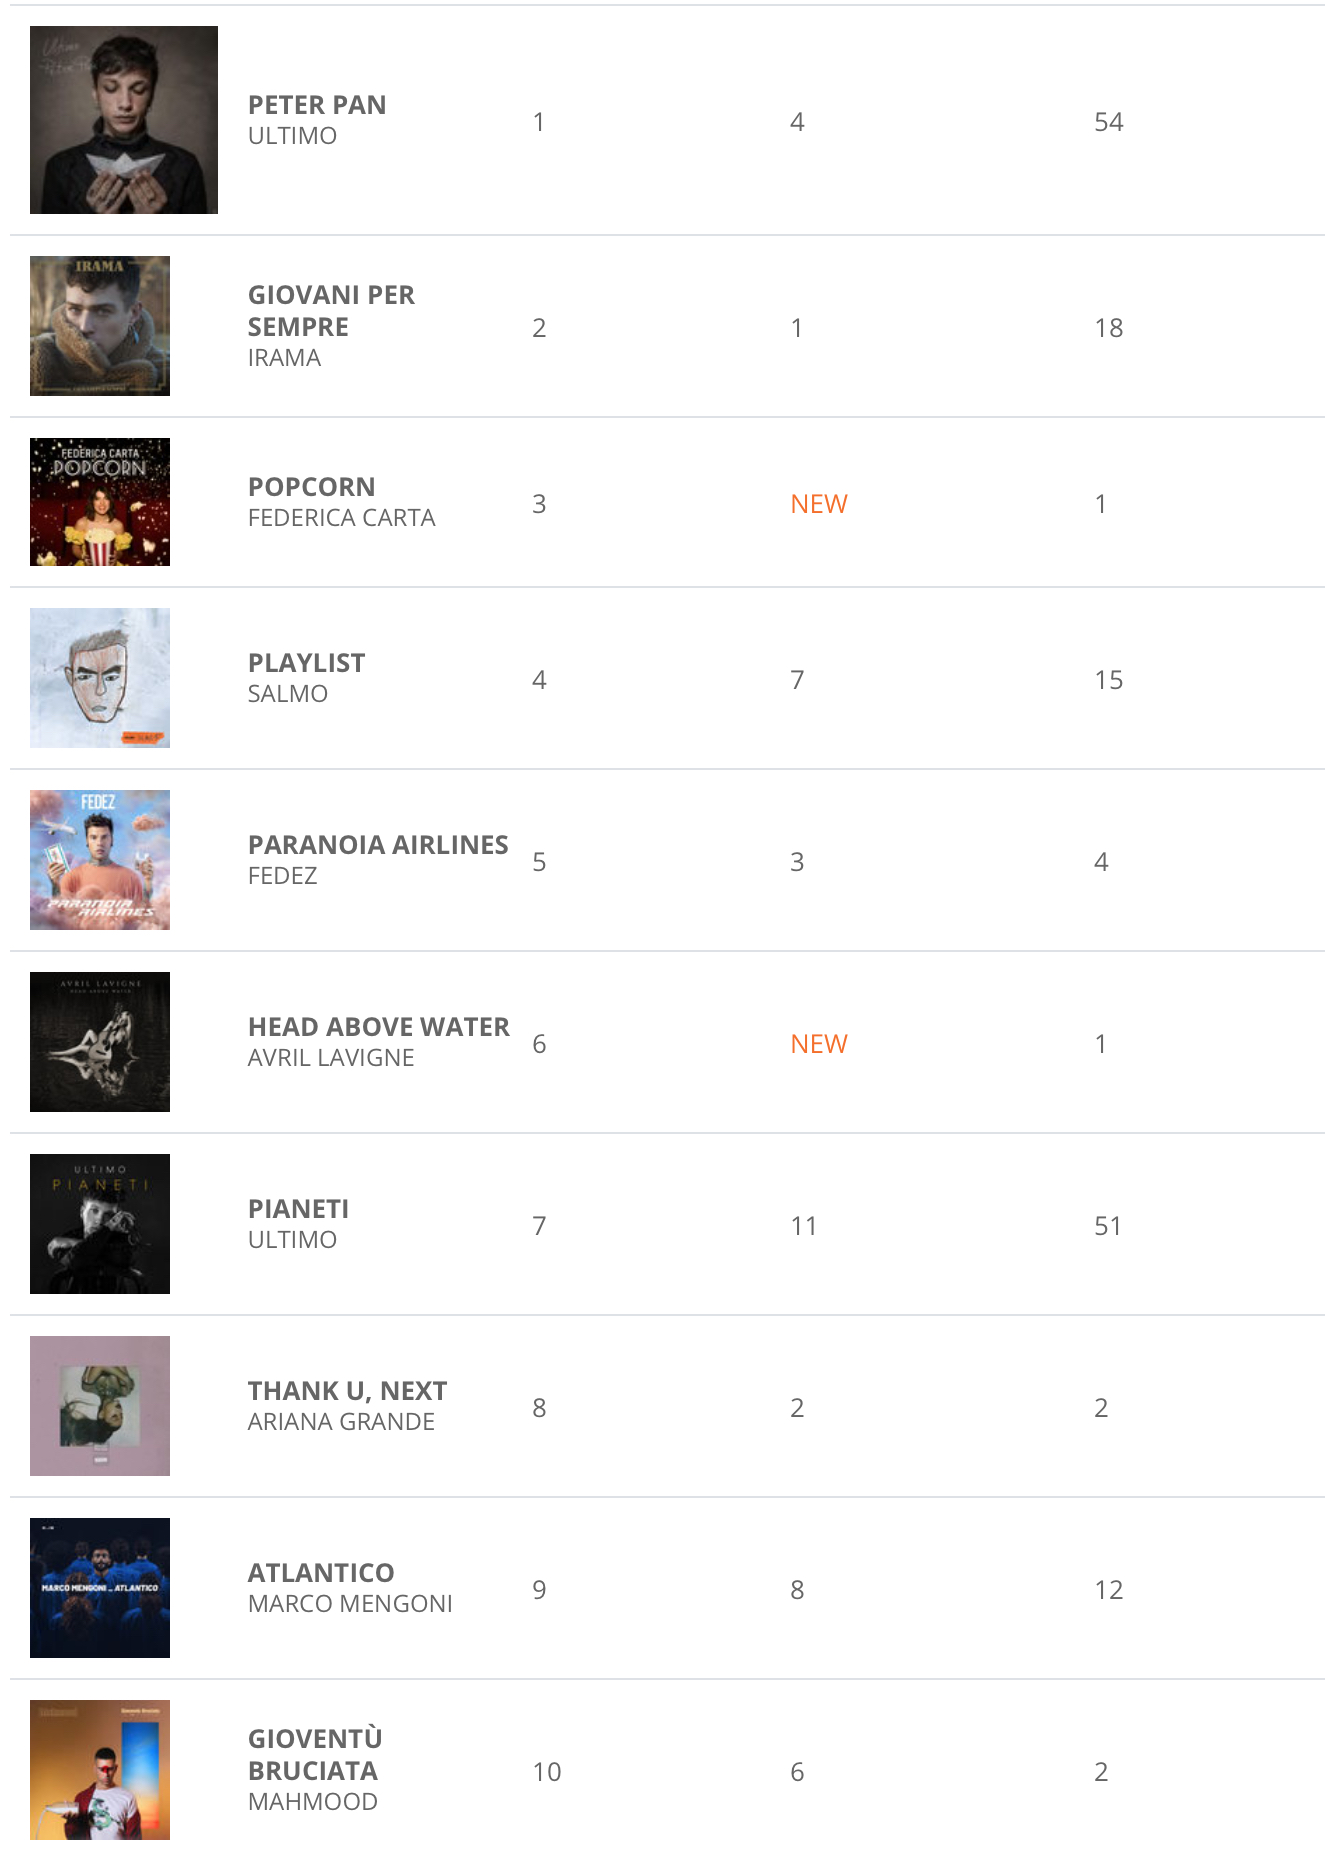Select the POPCORN album title text

click(x=311, y=487)
